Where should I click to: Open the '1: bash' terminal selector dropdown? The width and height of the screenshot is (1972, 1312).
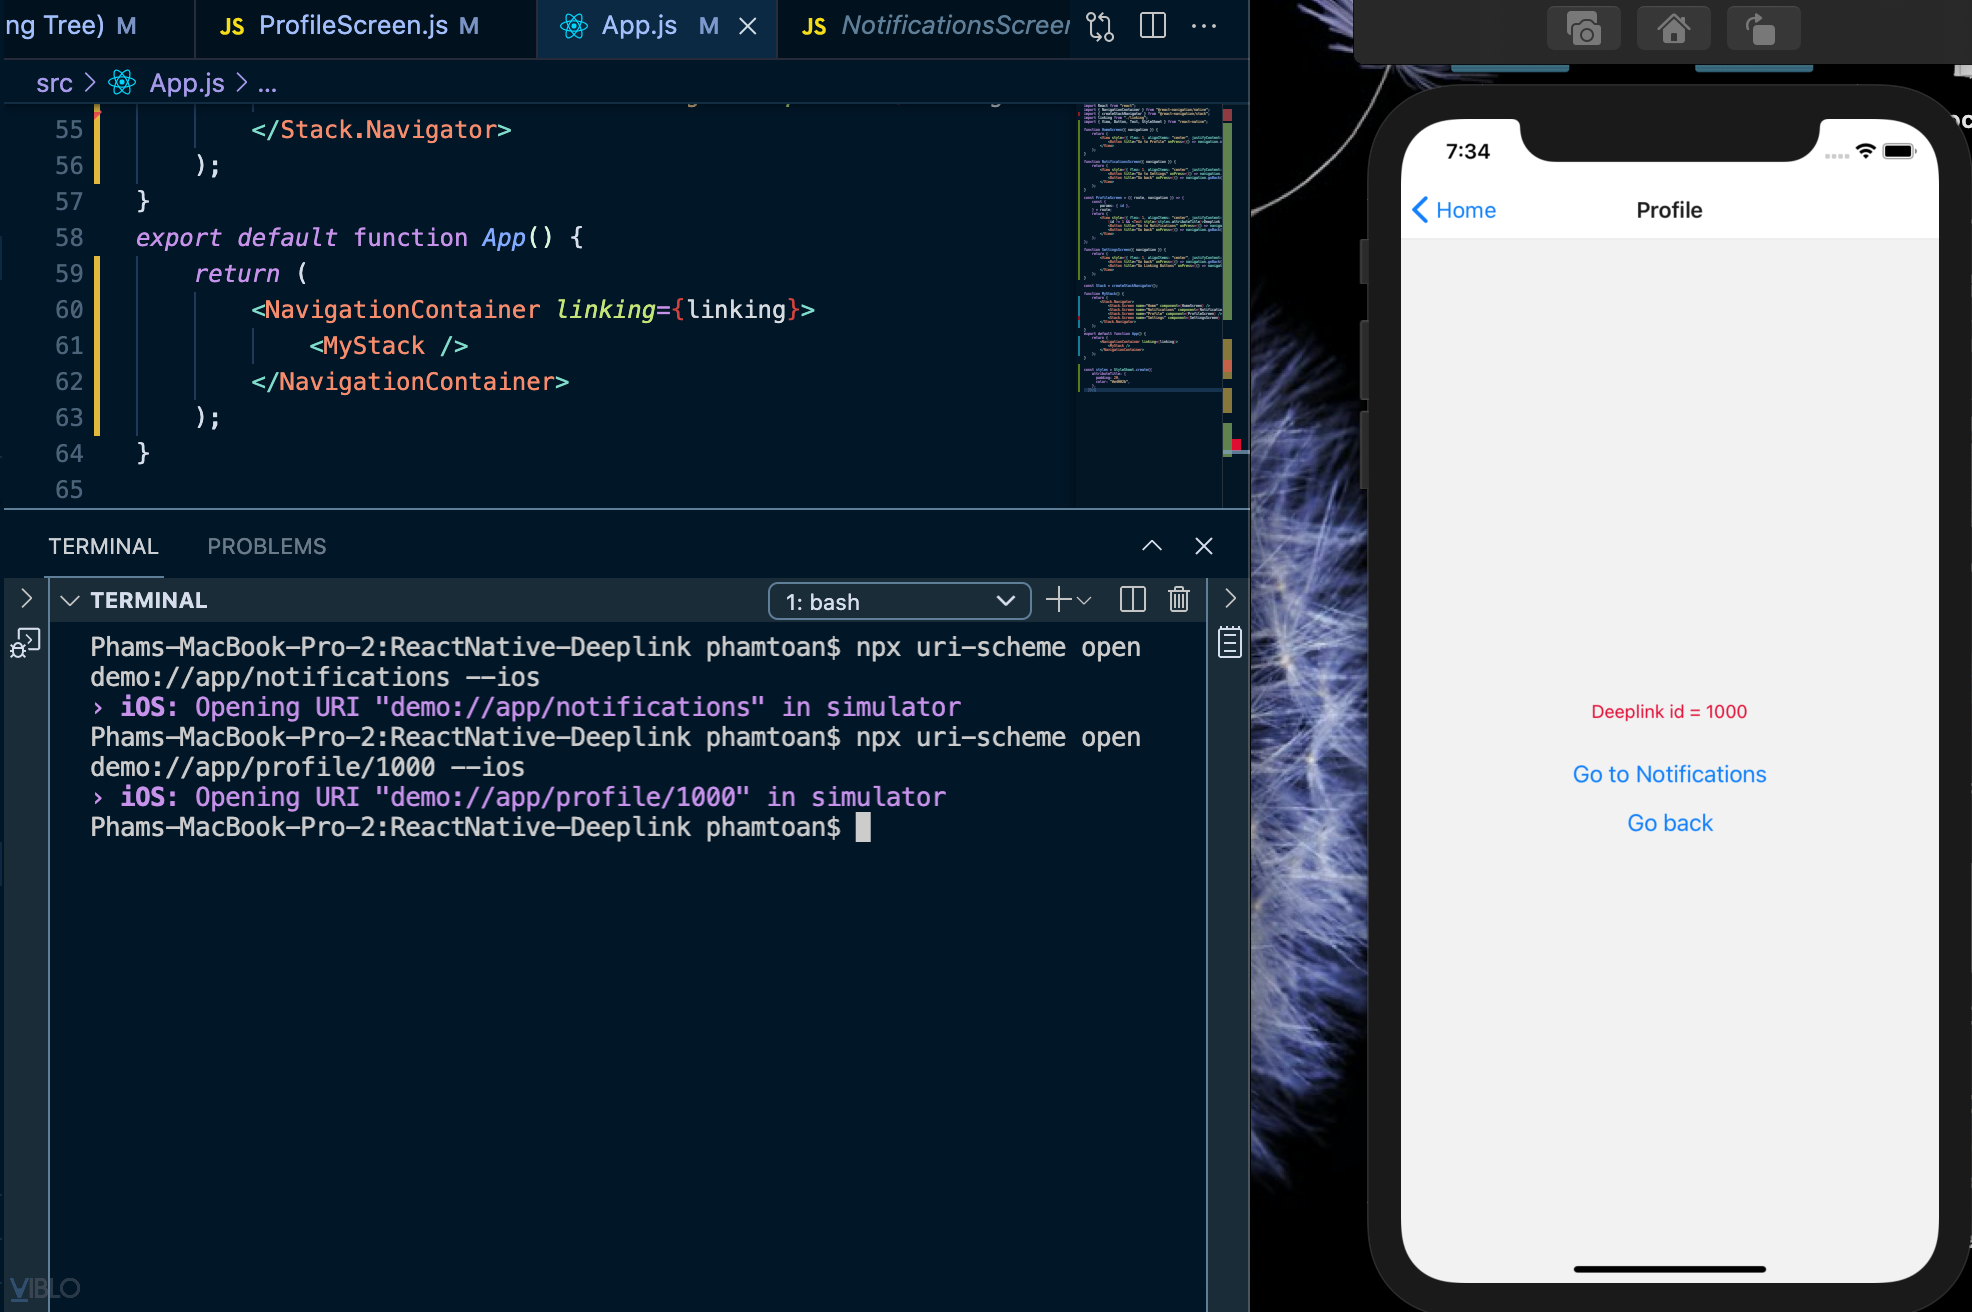(899, 601)
